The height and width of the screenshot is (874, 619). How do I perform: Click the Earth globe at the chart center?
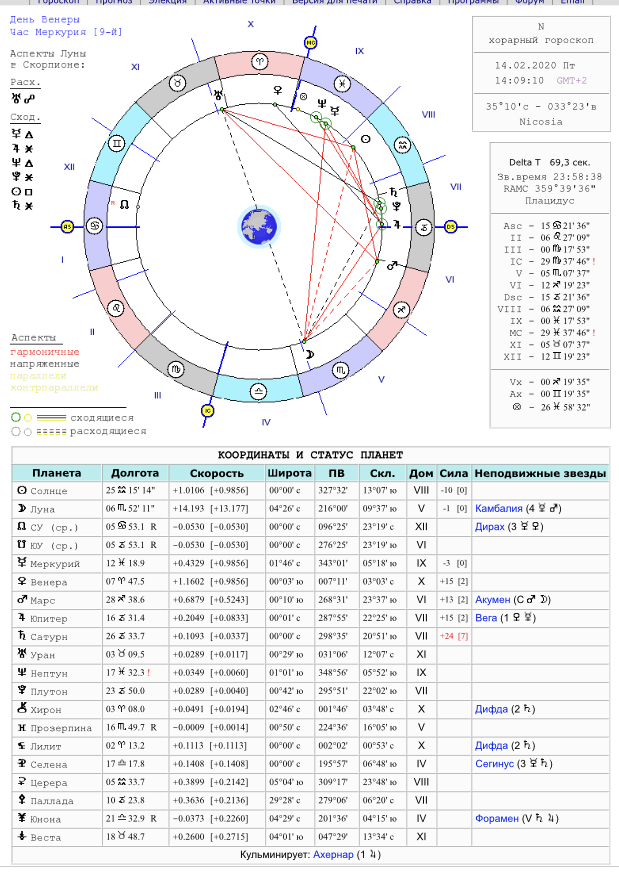259,226
